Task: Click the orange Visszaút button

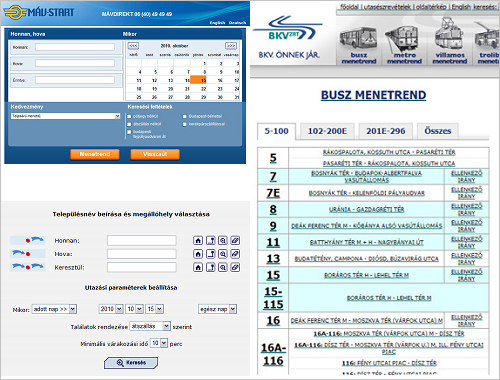Action: [x=155, y=154]
